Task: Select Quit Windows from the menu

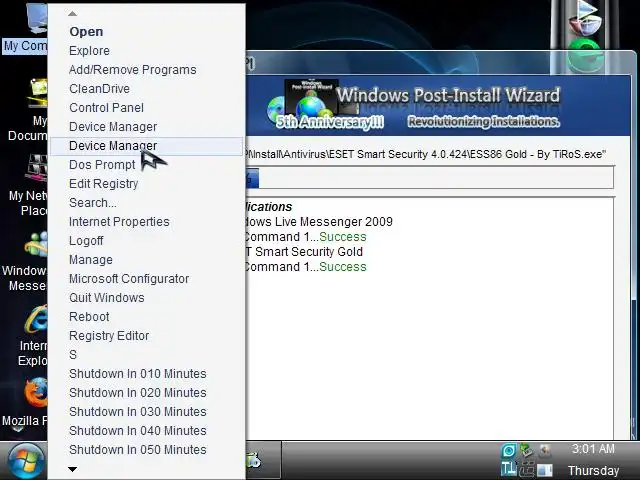Action: tap(107, 298)
